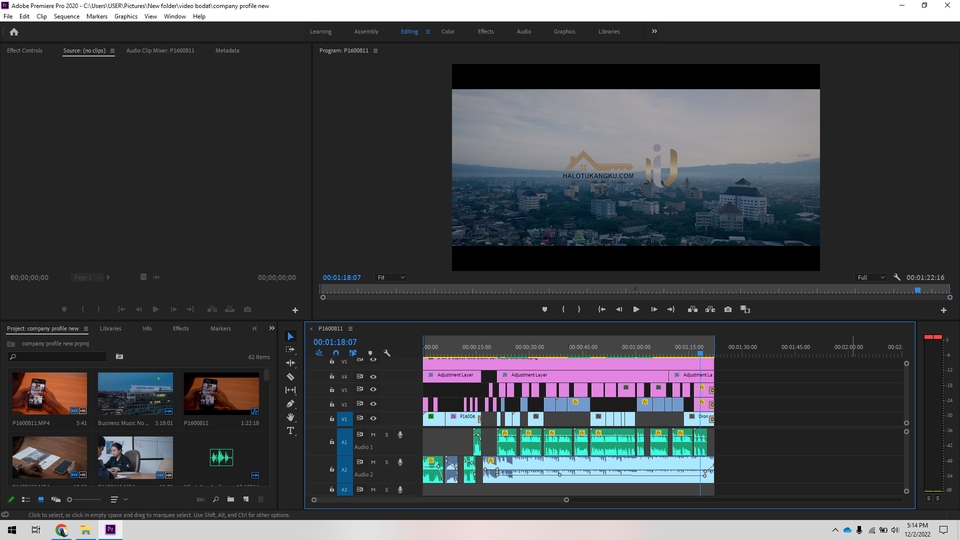
Task: Toggle V3 track output eye
Action: [x=373, y=389]
